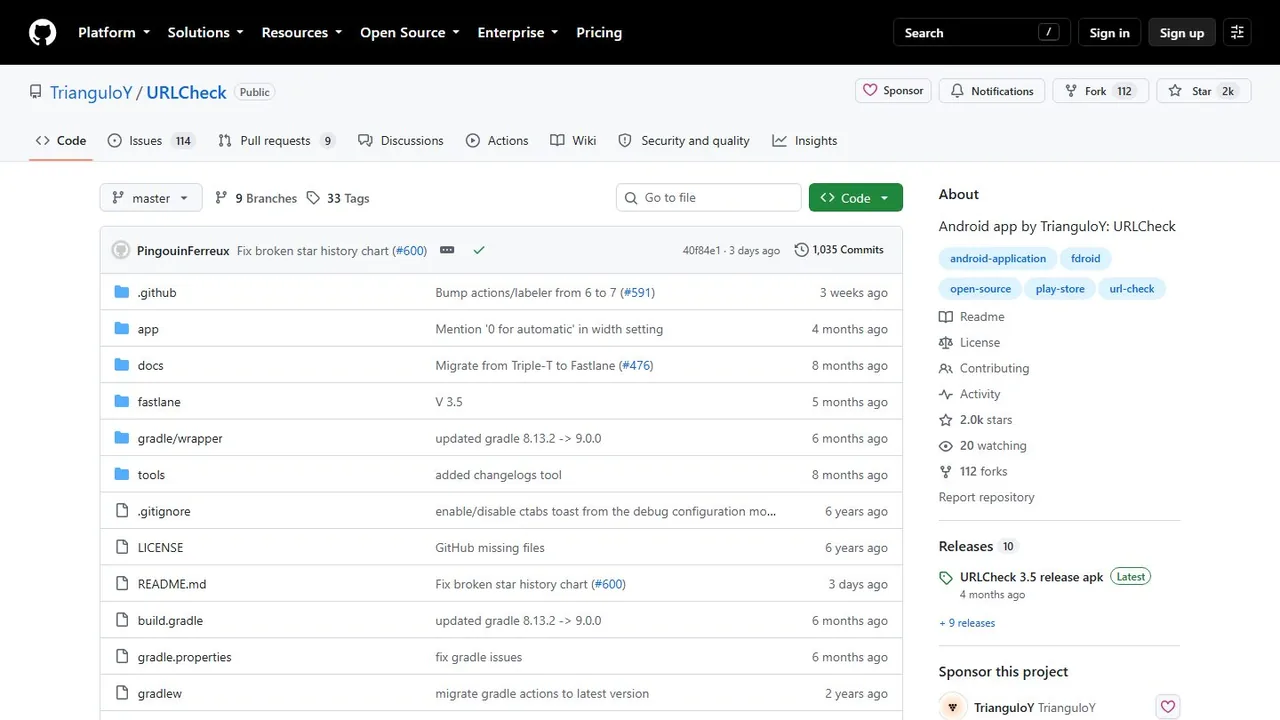Click the Search field in header
Image resolution: width=1280 pixels, height=720 pixels.
click(x=982, y=33)
